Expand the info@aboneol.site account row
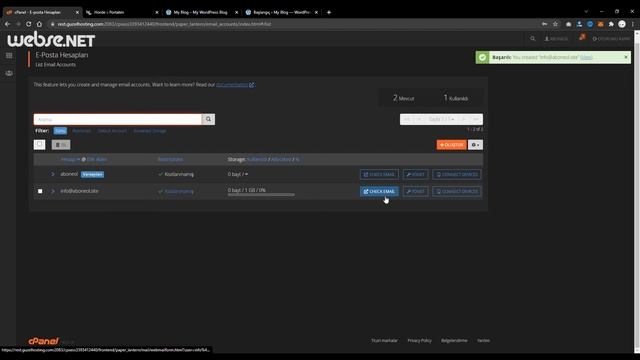640x360 pixels. tap(53, 191)
